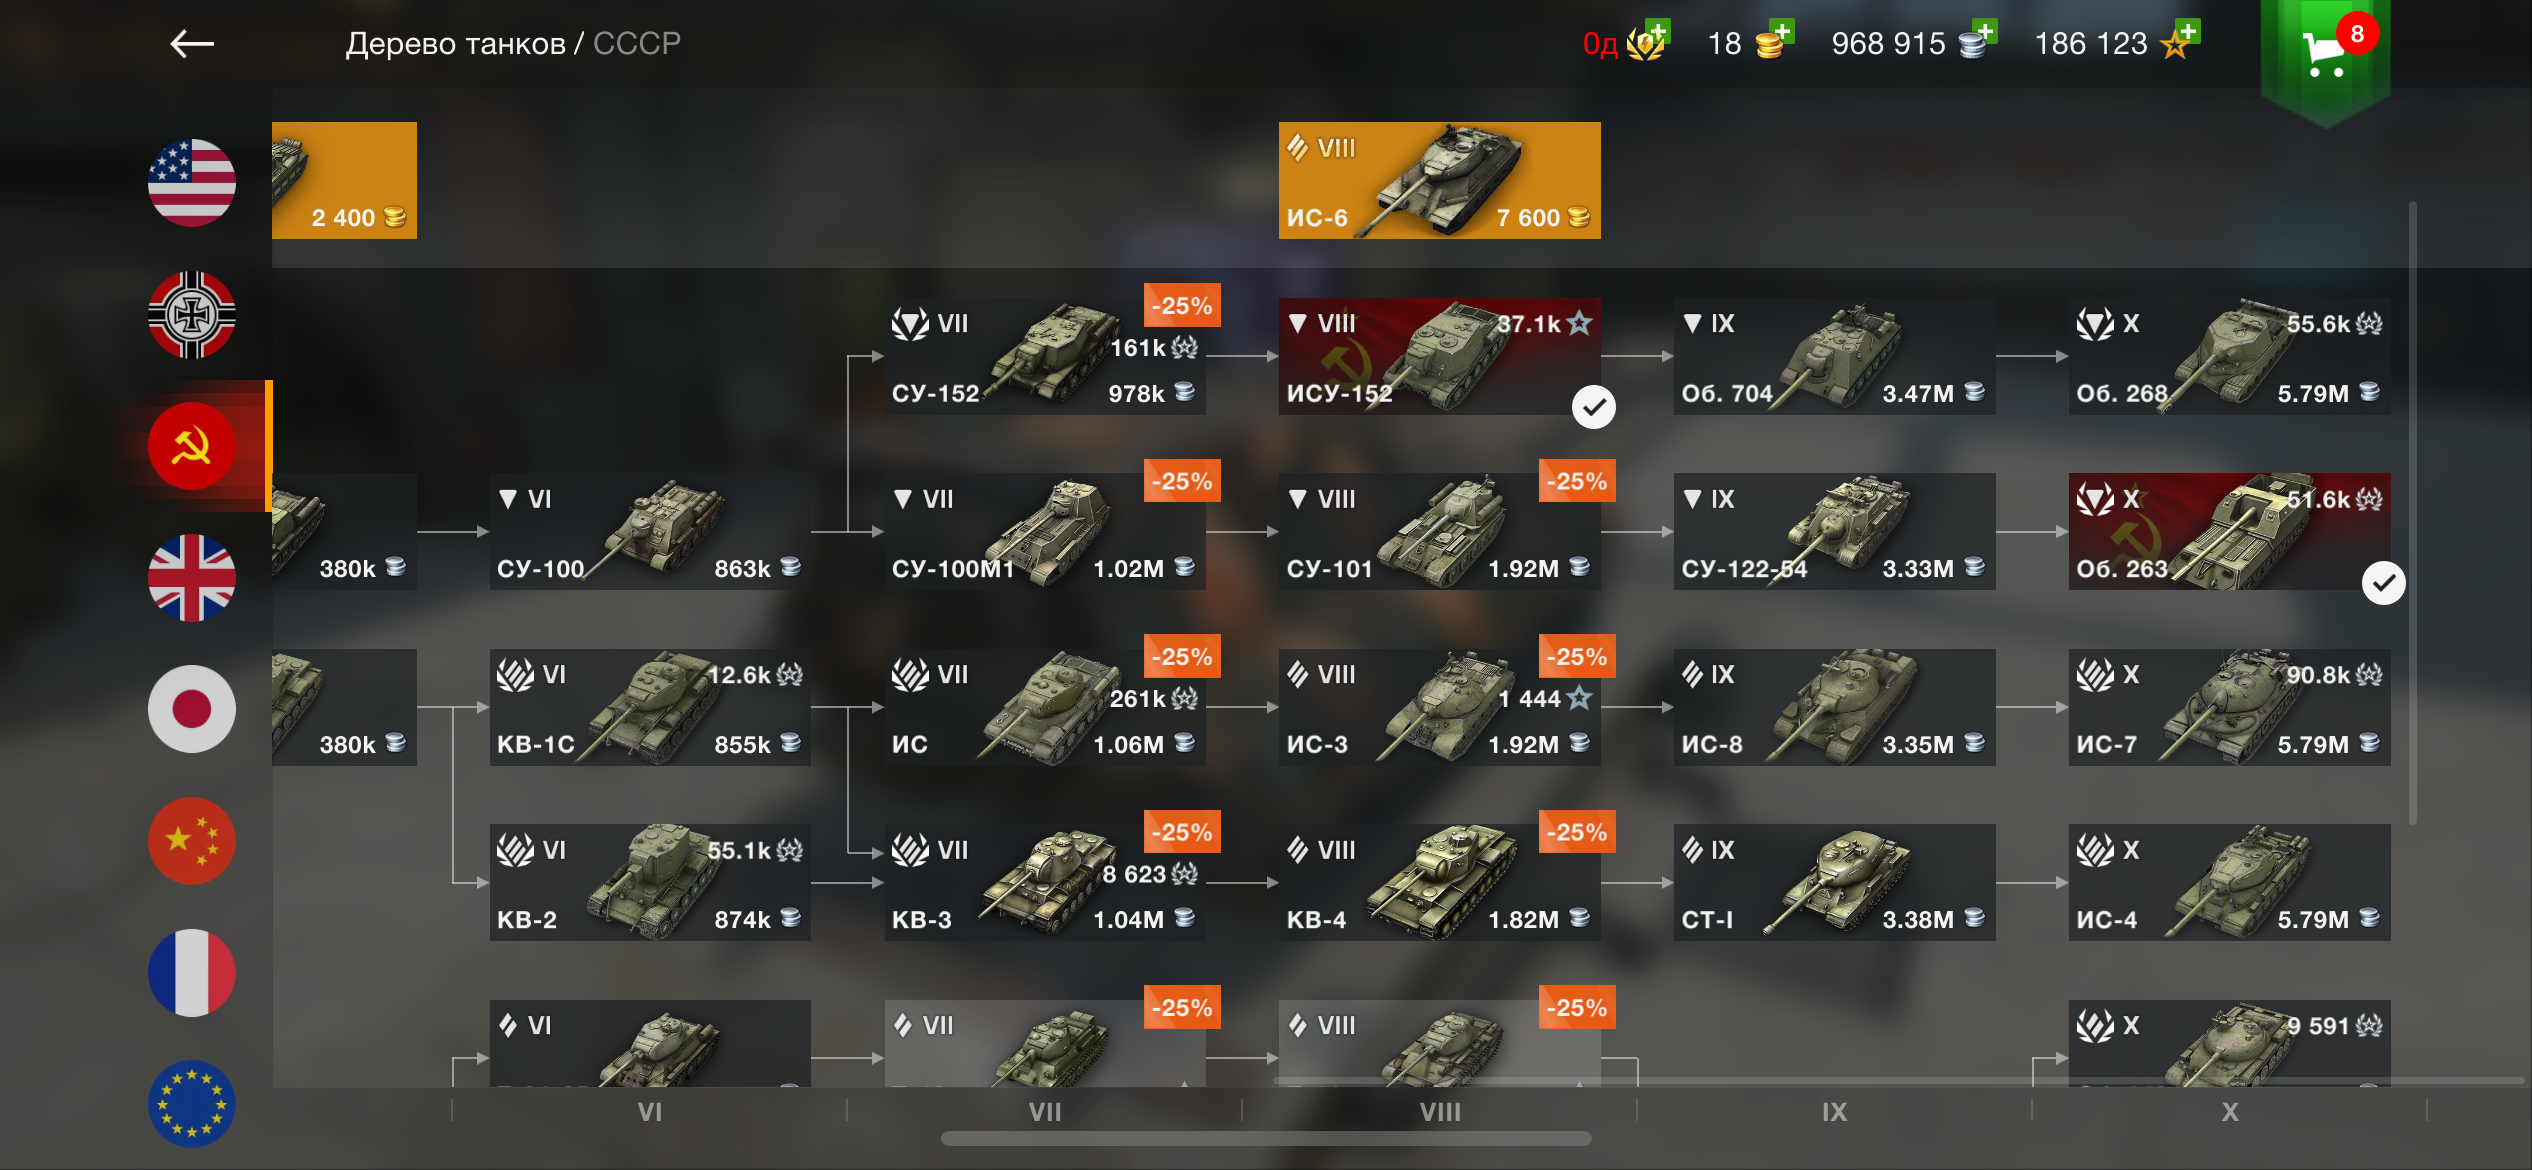Jump to tier X column label

coord(2230,1112)
